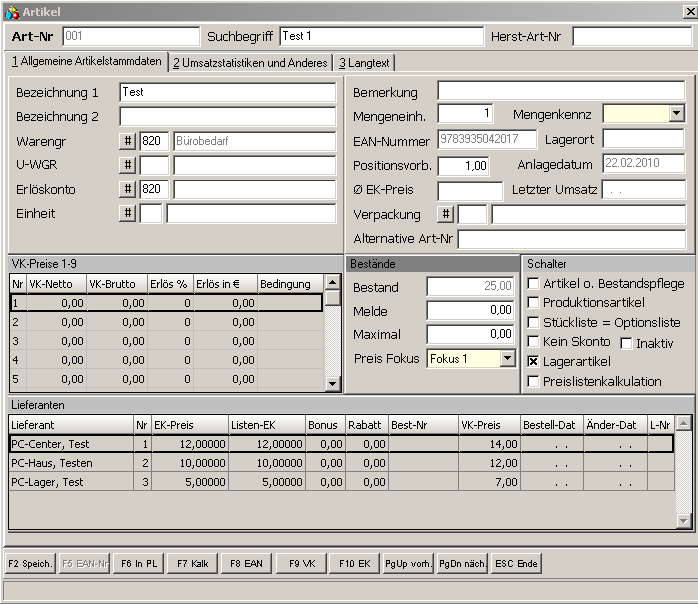Click the F8 EAN toolbar button
The image size is (698, 604).
[x=246, y=563]
